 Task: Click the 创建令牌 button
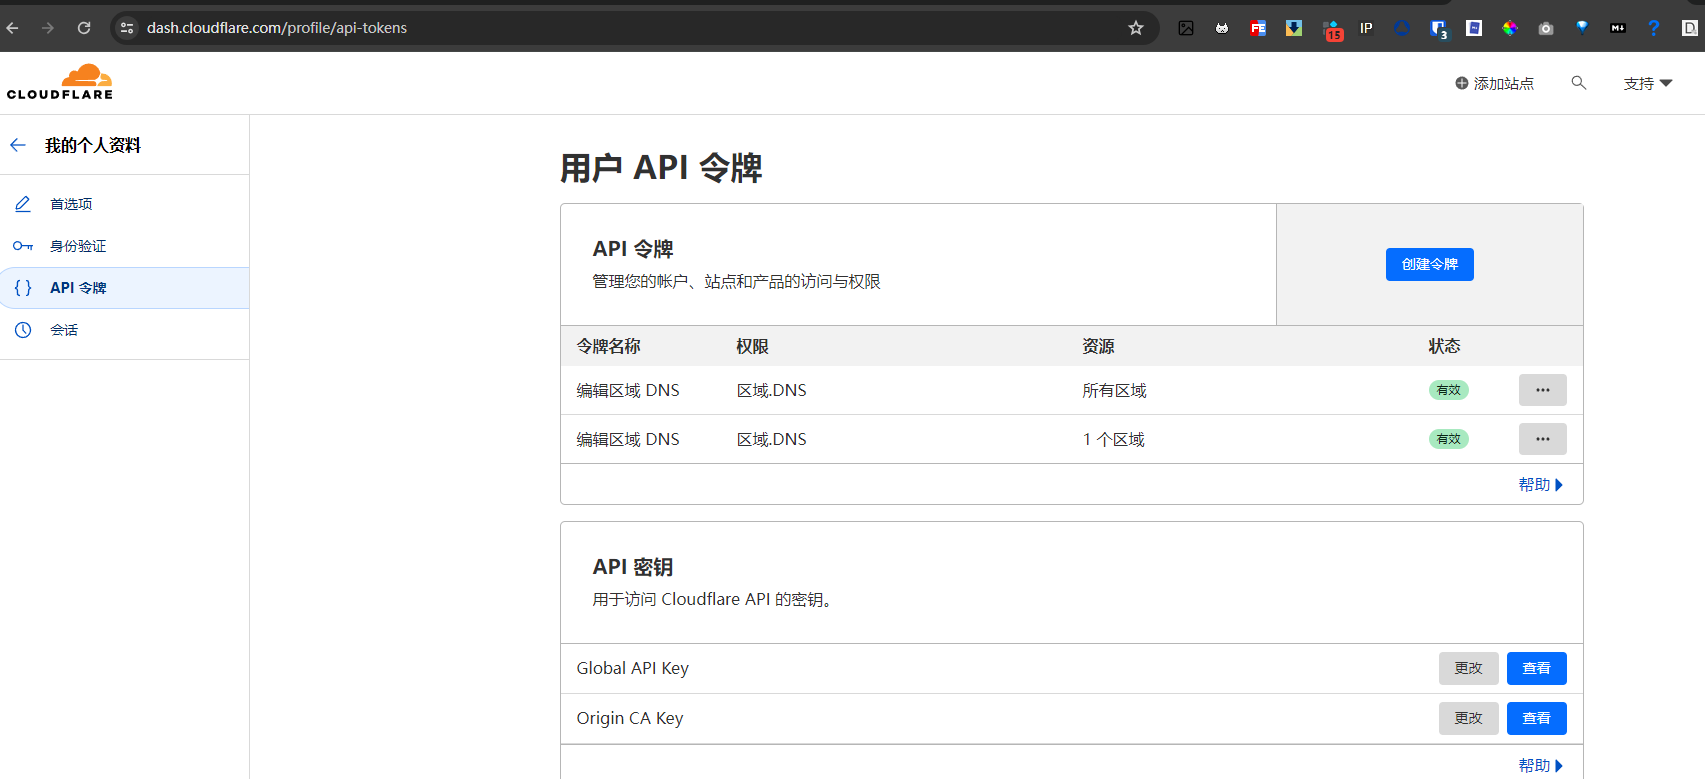[x=1429, y=264]
